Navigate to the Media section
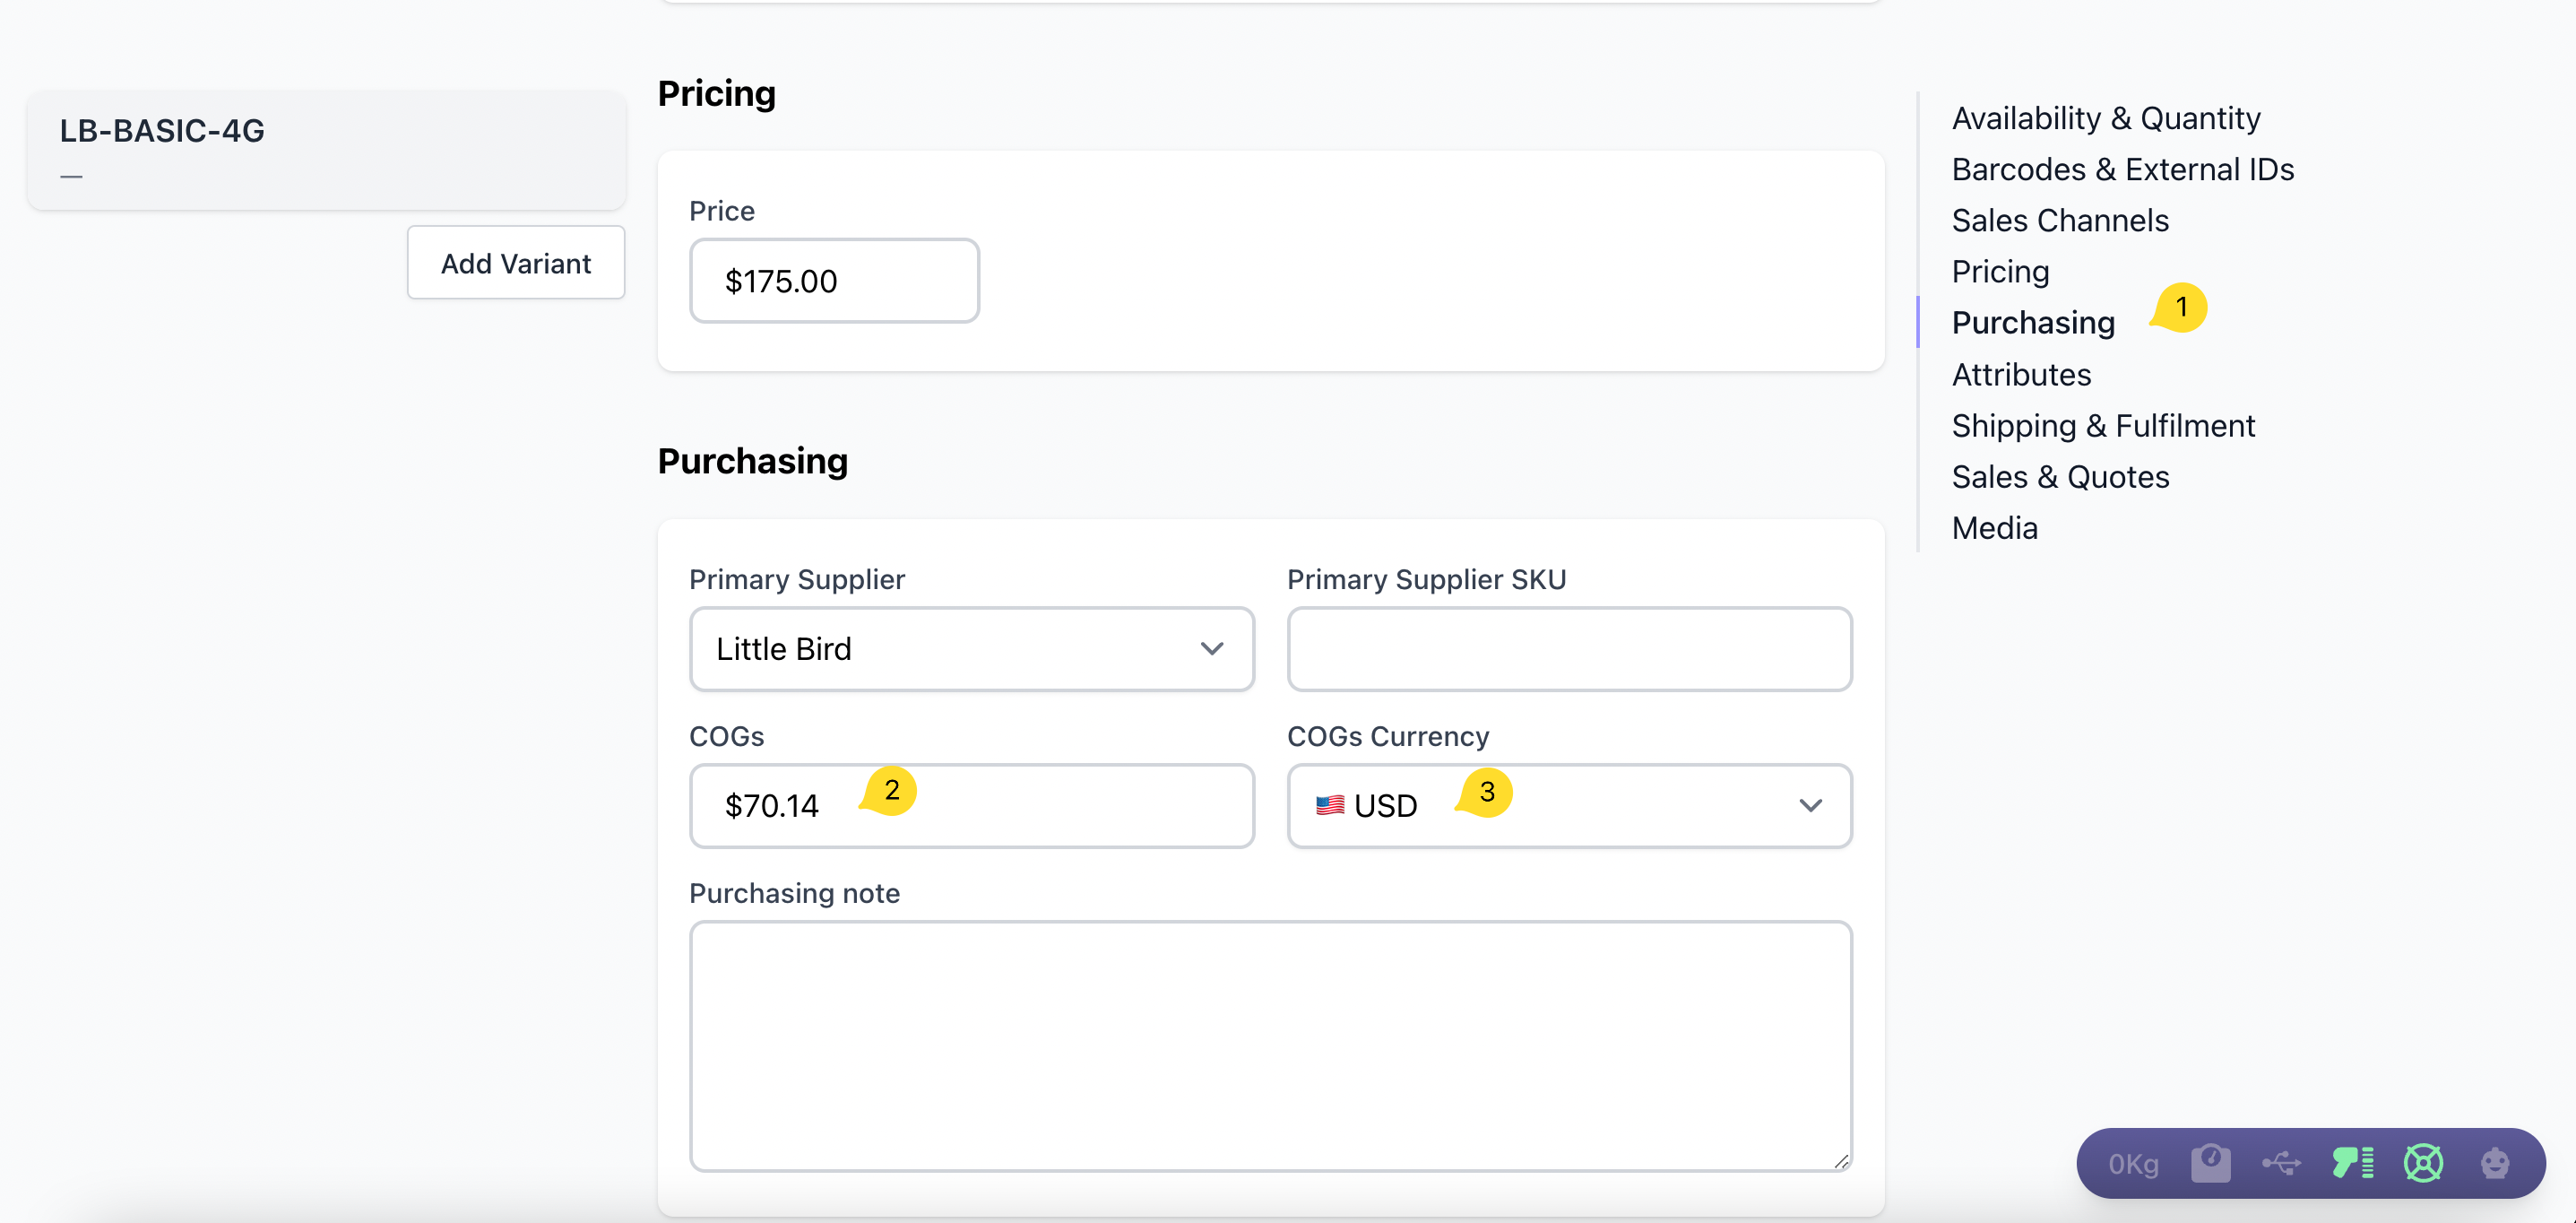 (x=1994, y=528)
